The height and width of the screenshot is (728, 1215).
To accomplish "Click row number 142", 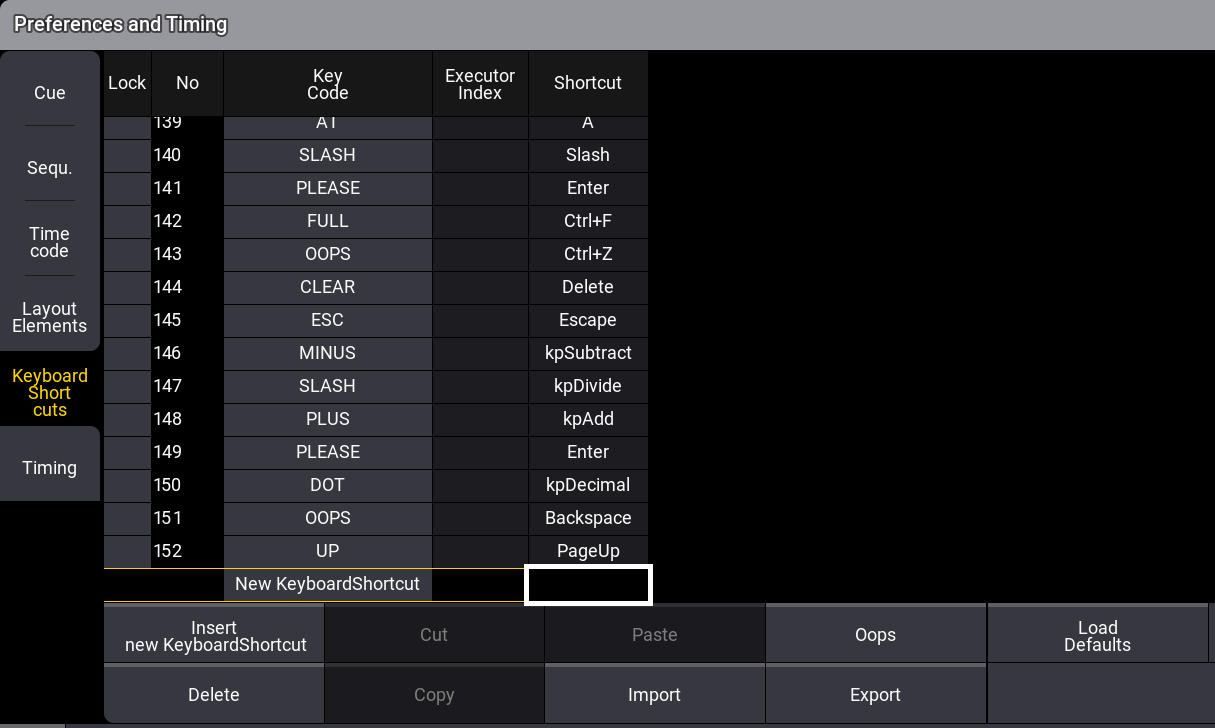I will point(187,221).
